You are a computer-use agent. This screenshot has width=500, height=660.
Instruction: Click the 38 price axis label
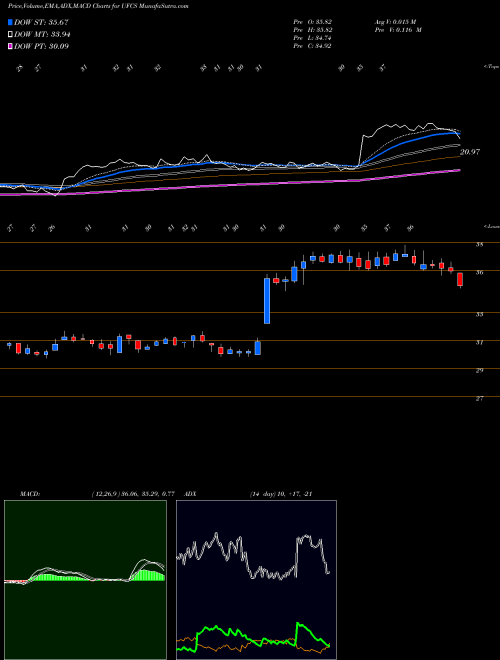click(x=479, y=244)
